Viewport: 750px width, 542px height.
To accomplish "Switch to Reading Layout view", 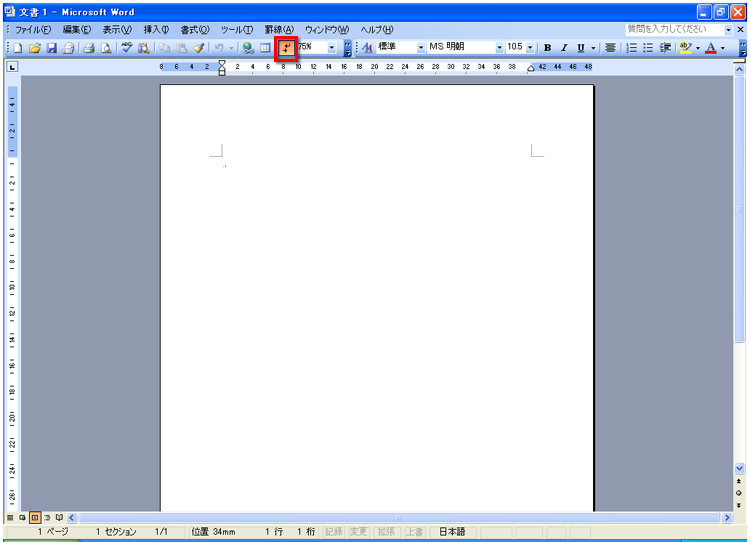I will click(x=59, y=518).
